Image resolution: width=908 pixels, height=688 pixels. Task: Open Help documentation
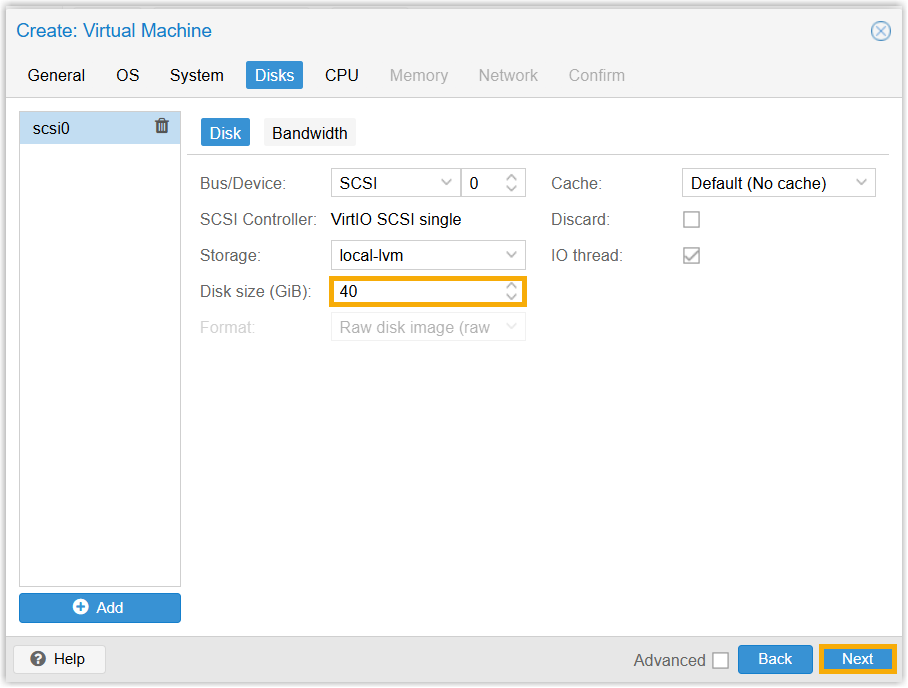[x=59, y=659]
